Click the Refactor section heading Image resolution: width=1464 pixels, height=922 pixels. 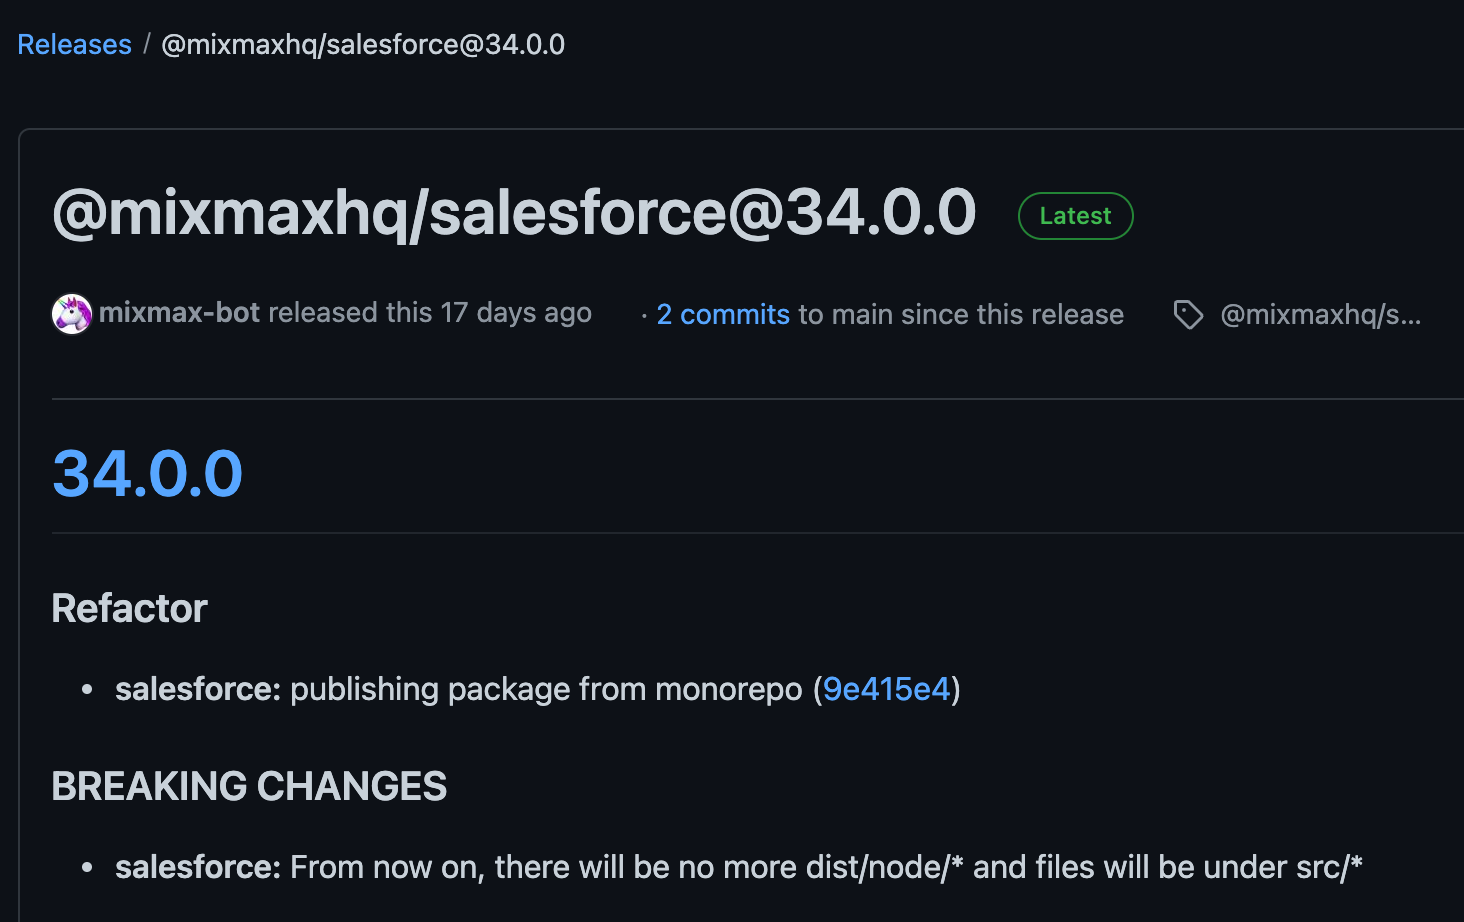[x=129, y=609]
